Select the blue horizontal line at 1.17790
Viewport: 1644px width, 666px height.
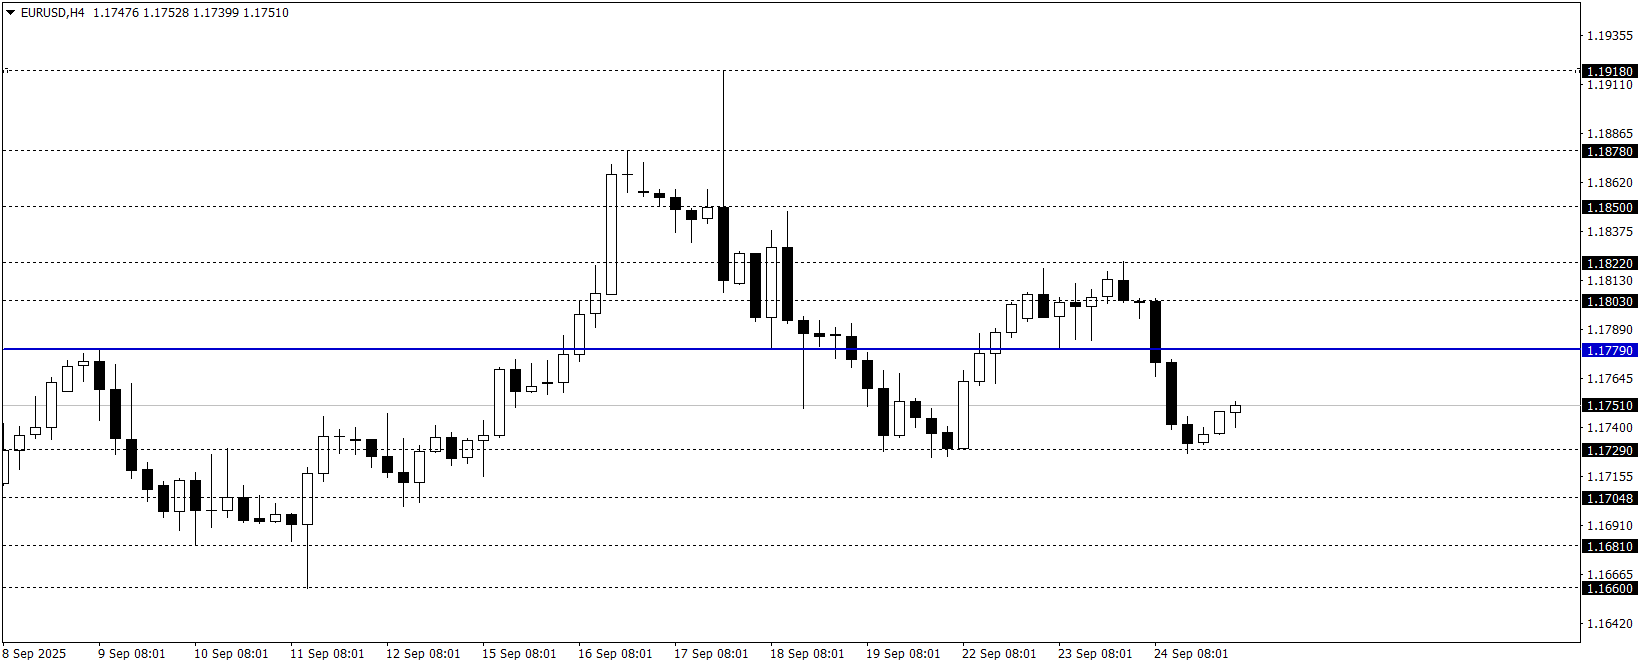click(x=791, y=349)
